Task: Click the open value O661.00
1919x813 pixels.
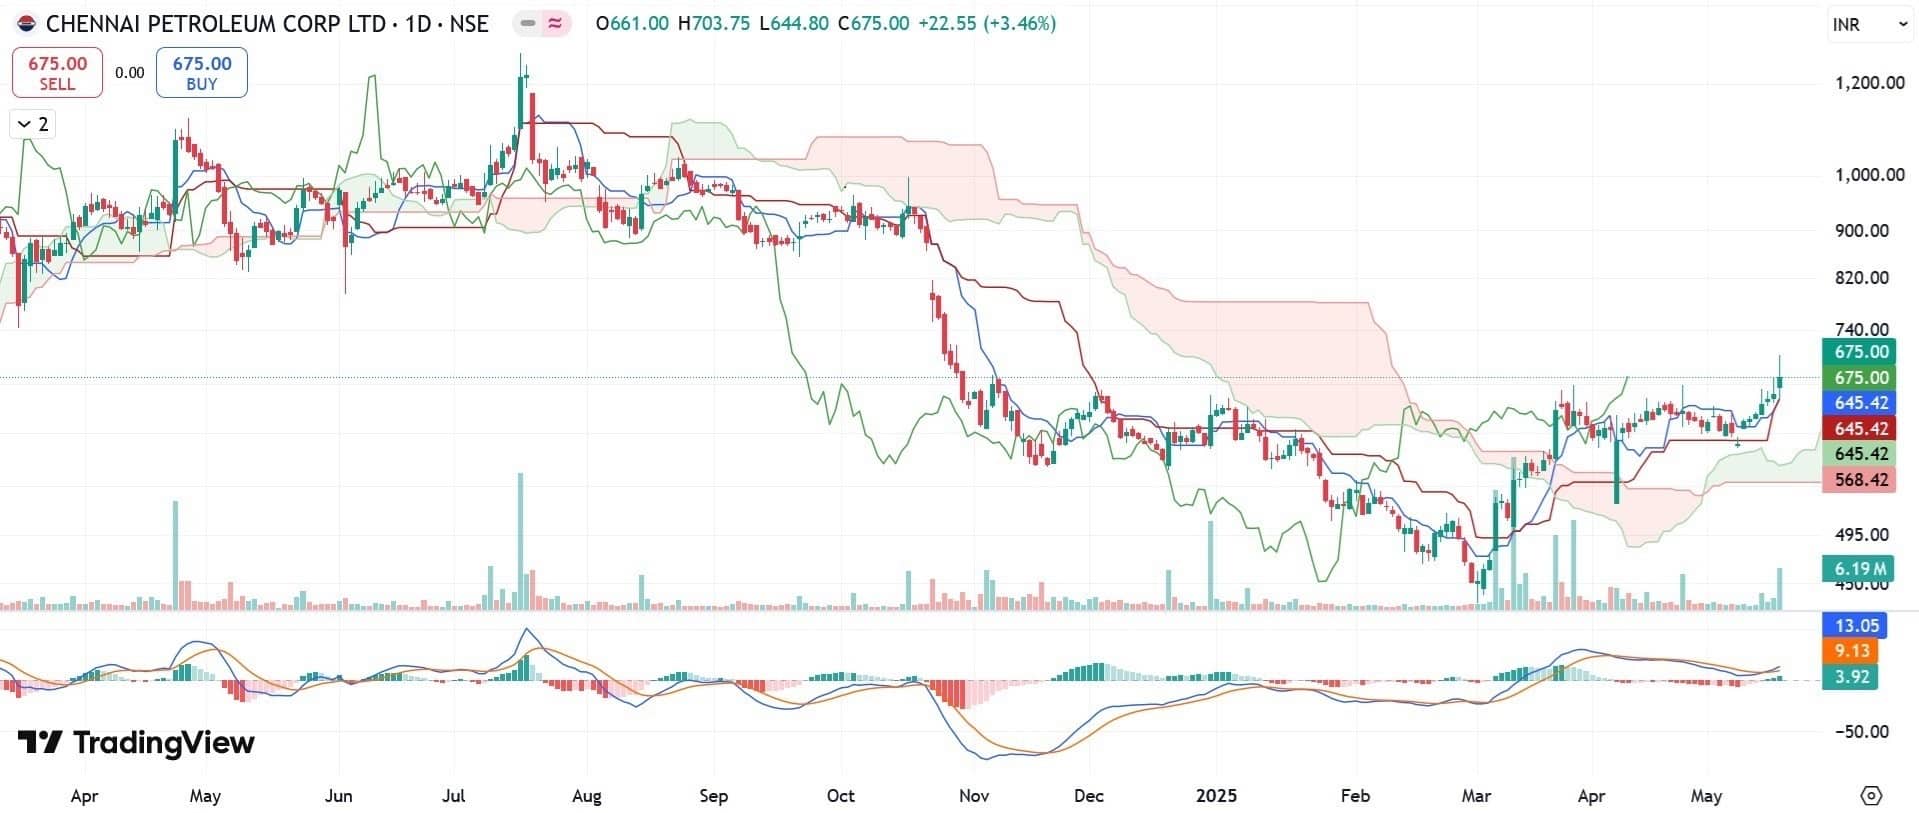Action: [x=632, y=23]
